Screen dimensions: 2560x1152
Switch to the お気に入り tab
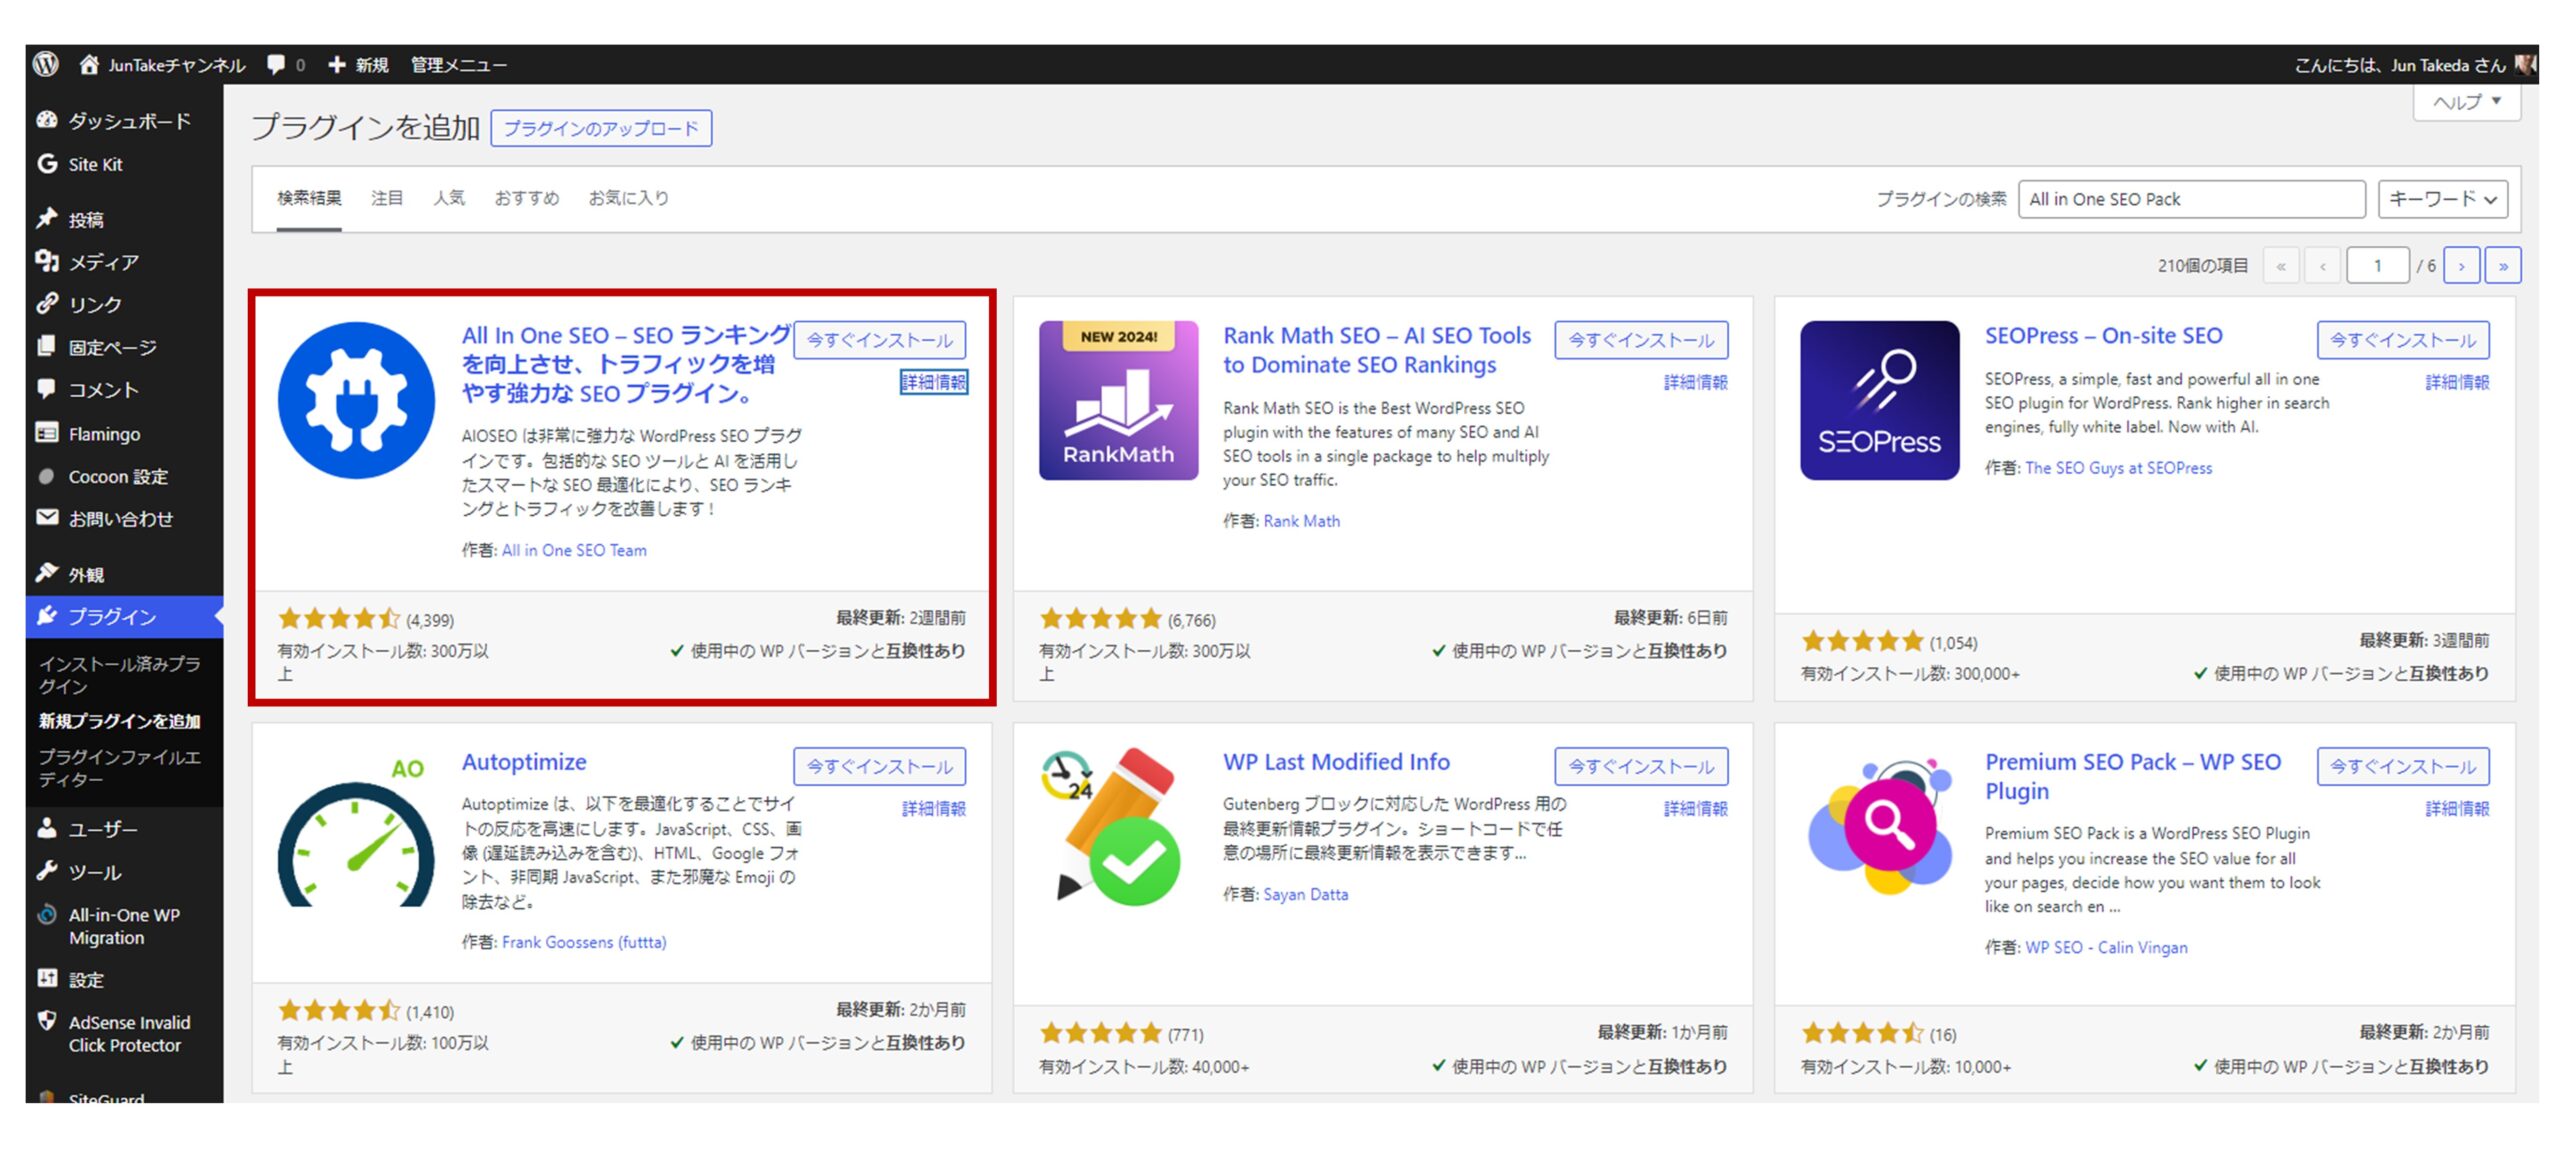(628, 198)
